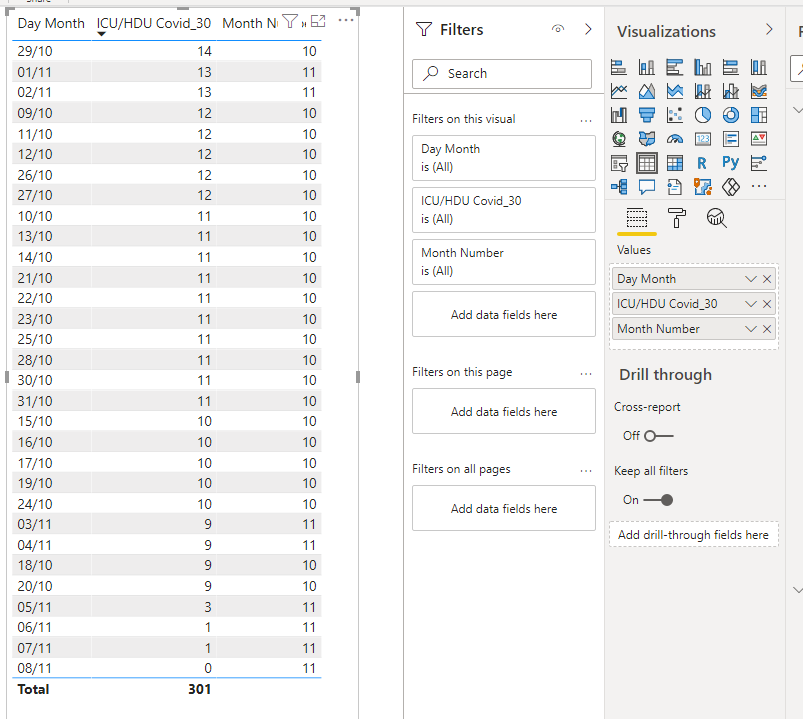
Task: Click Add data fields under this visual
Action: (504, 314)
